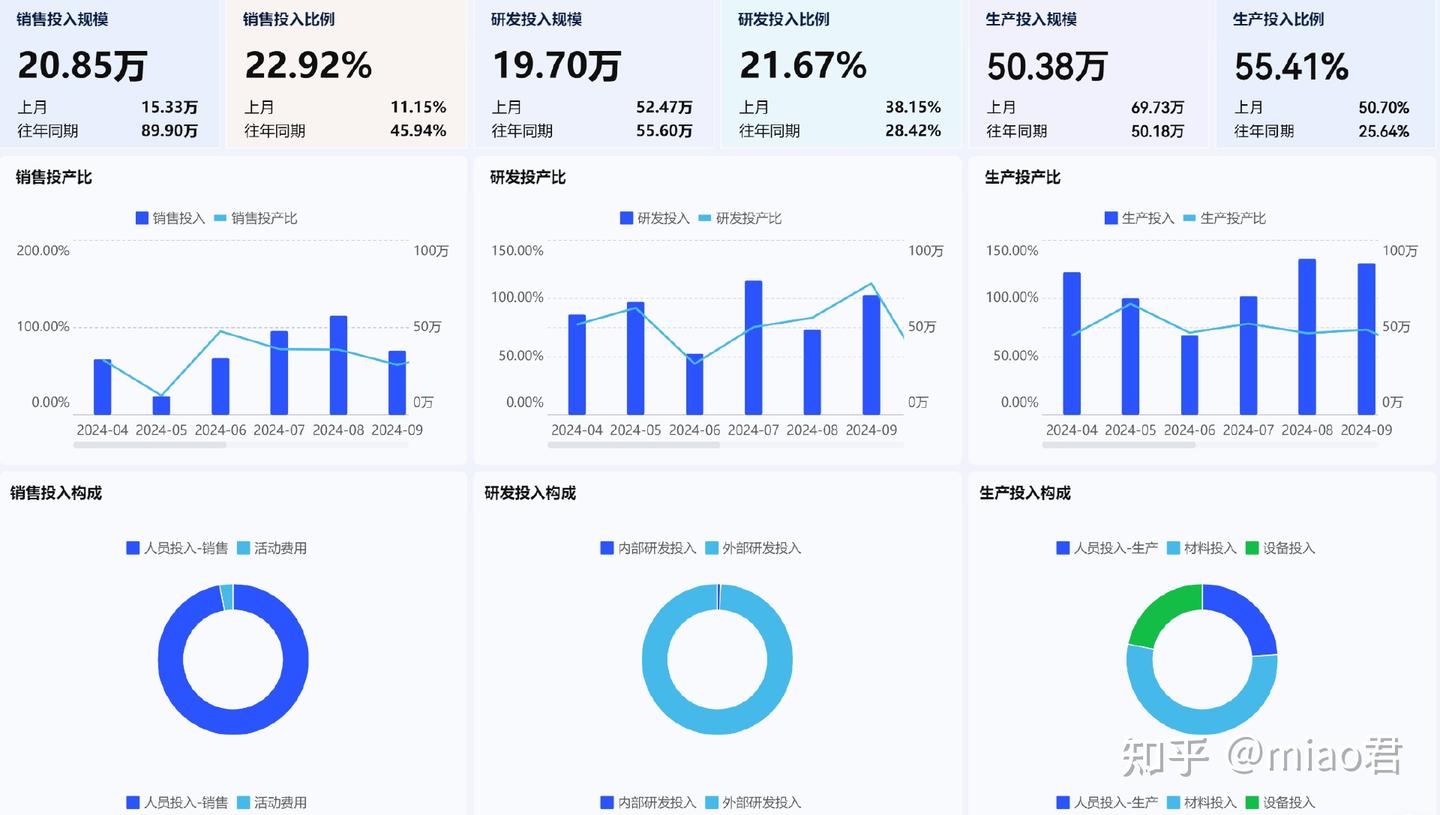Open the 生产投入比例 KPI card
Screen dimensions: 1440x815
(1325, 75)
